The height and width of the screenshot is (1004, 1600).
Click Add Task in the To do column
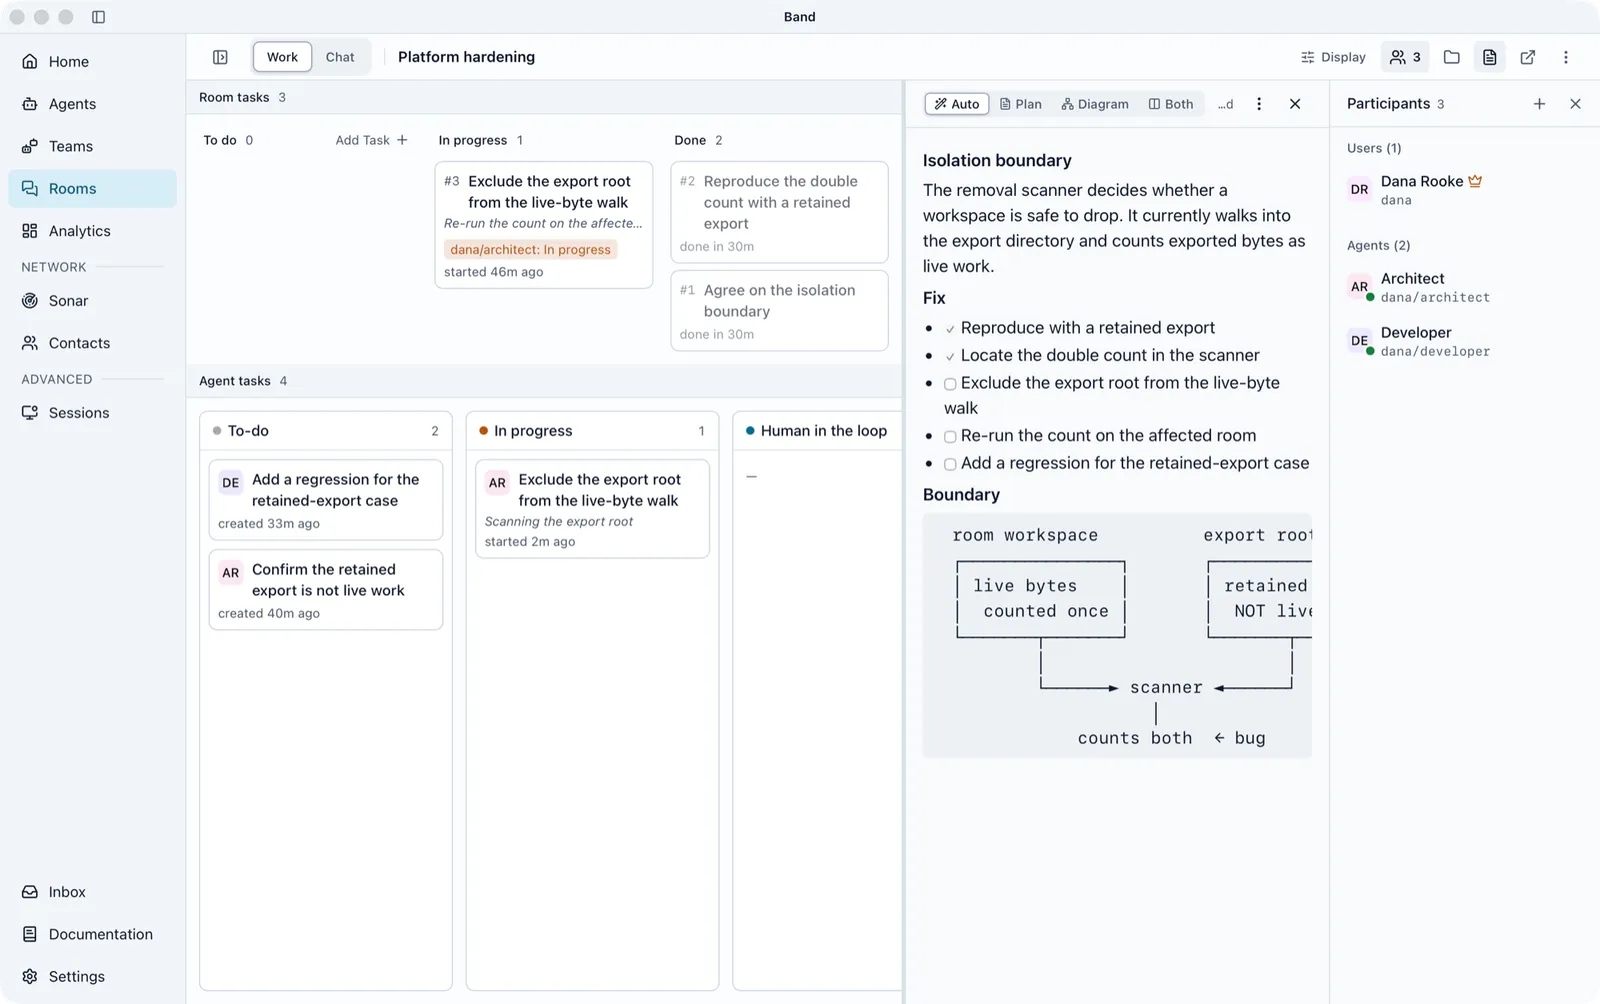coord(371,140)
